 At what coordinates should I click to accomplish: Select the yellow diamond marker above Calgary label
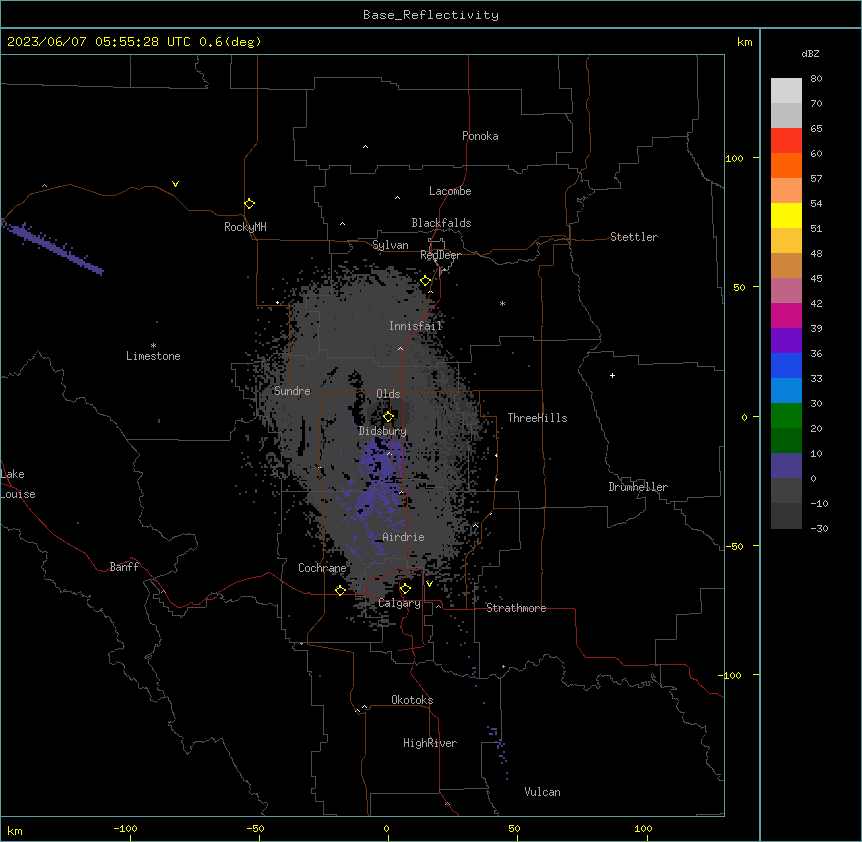pyautogui.click(x=405, y=589)
